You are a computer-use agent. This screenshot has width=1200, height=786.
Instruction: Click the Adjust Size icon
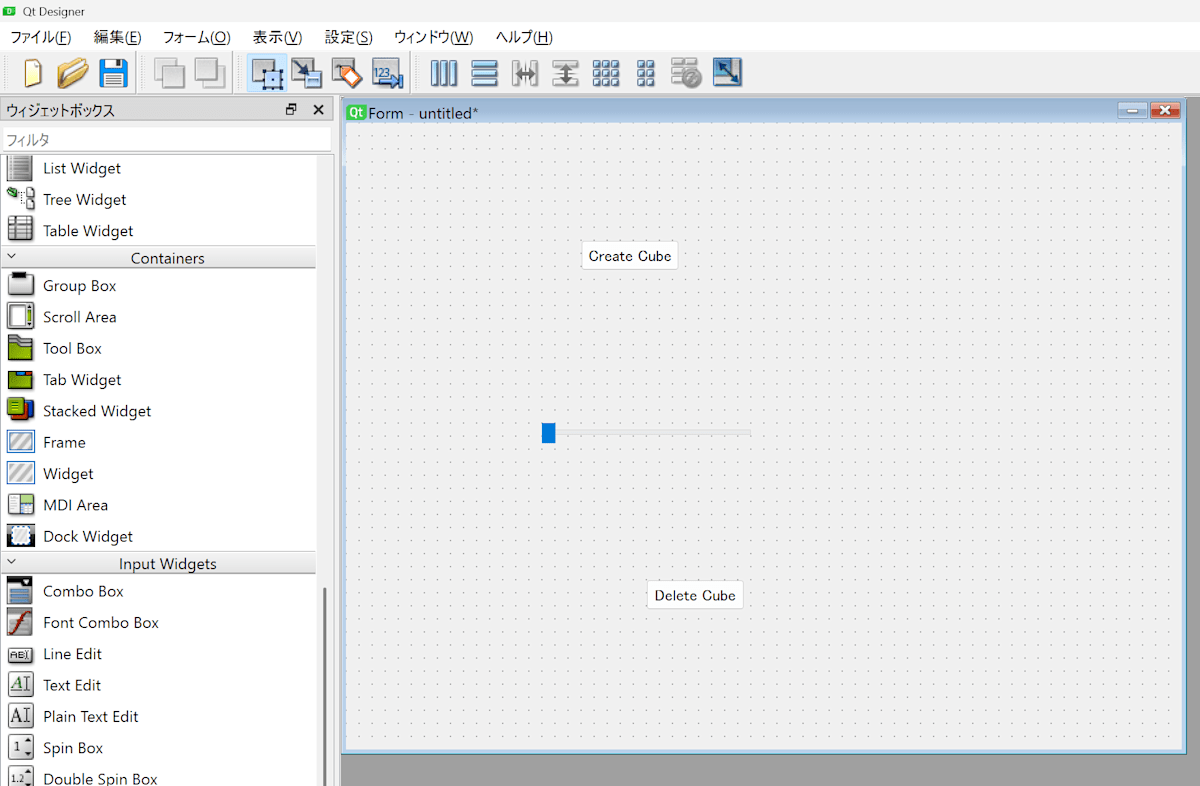727,73
